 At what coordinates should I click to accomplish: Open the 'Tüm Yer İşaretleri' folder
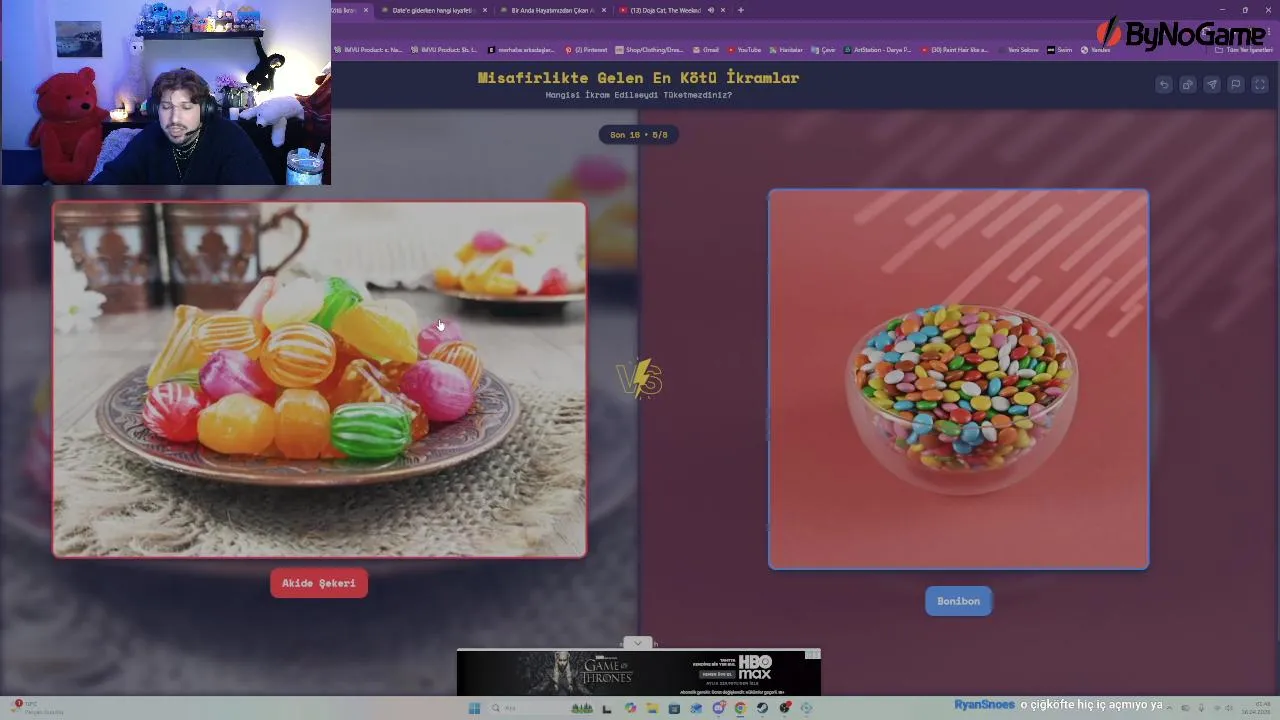pyautogui.click(x=1244, y=50)
